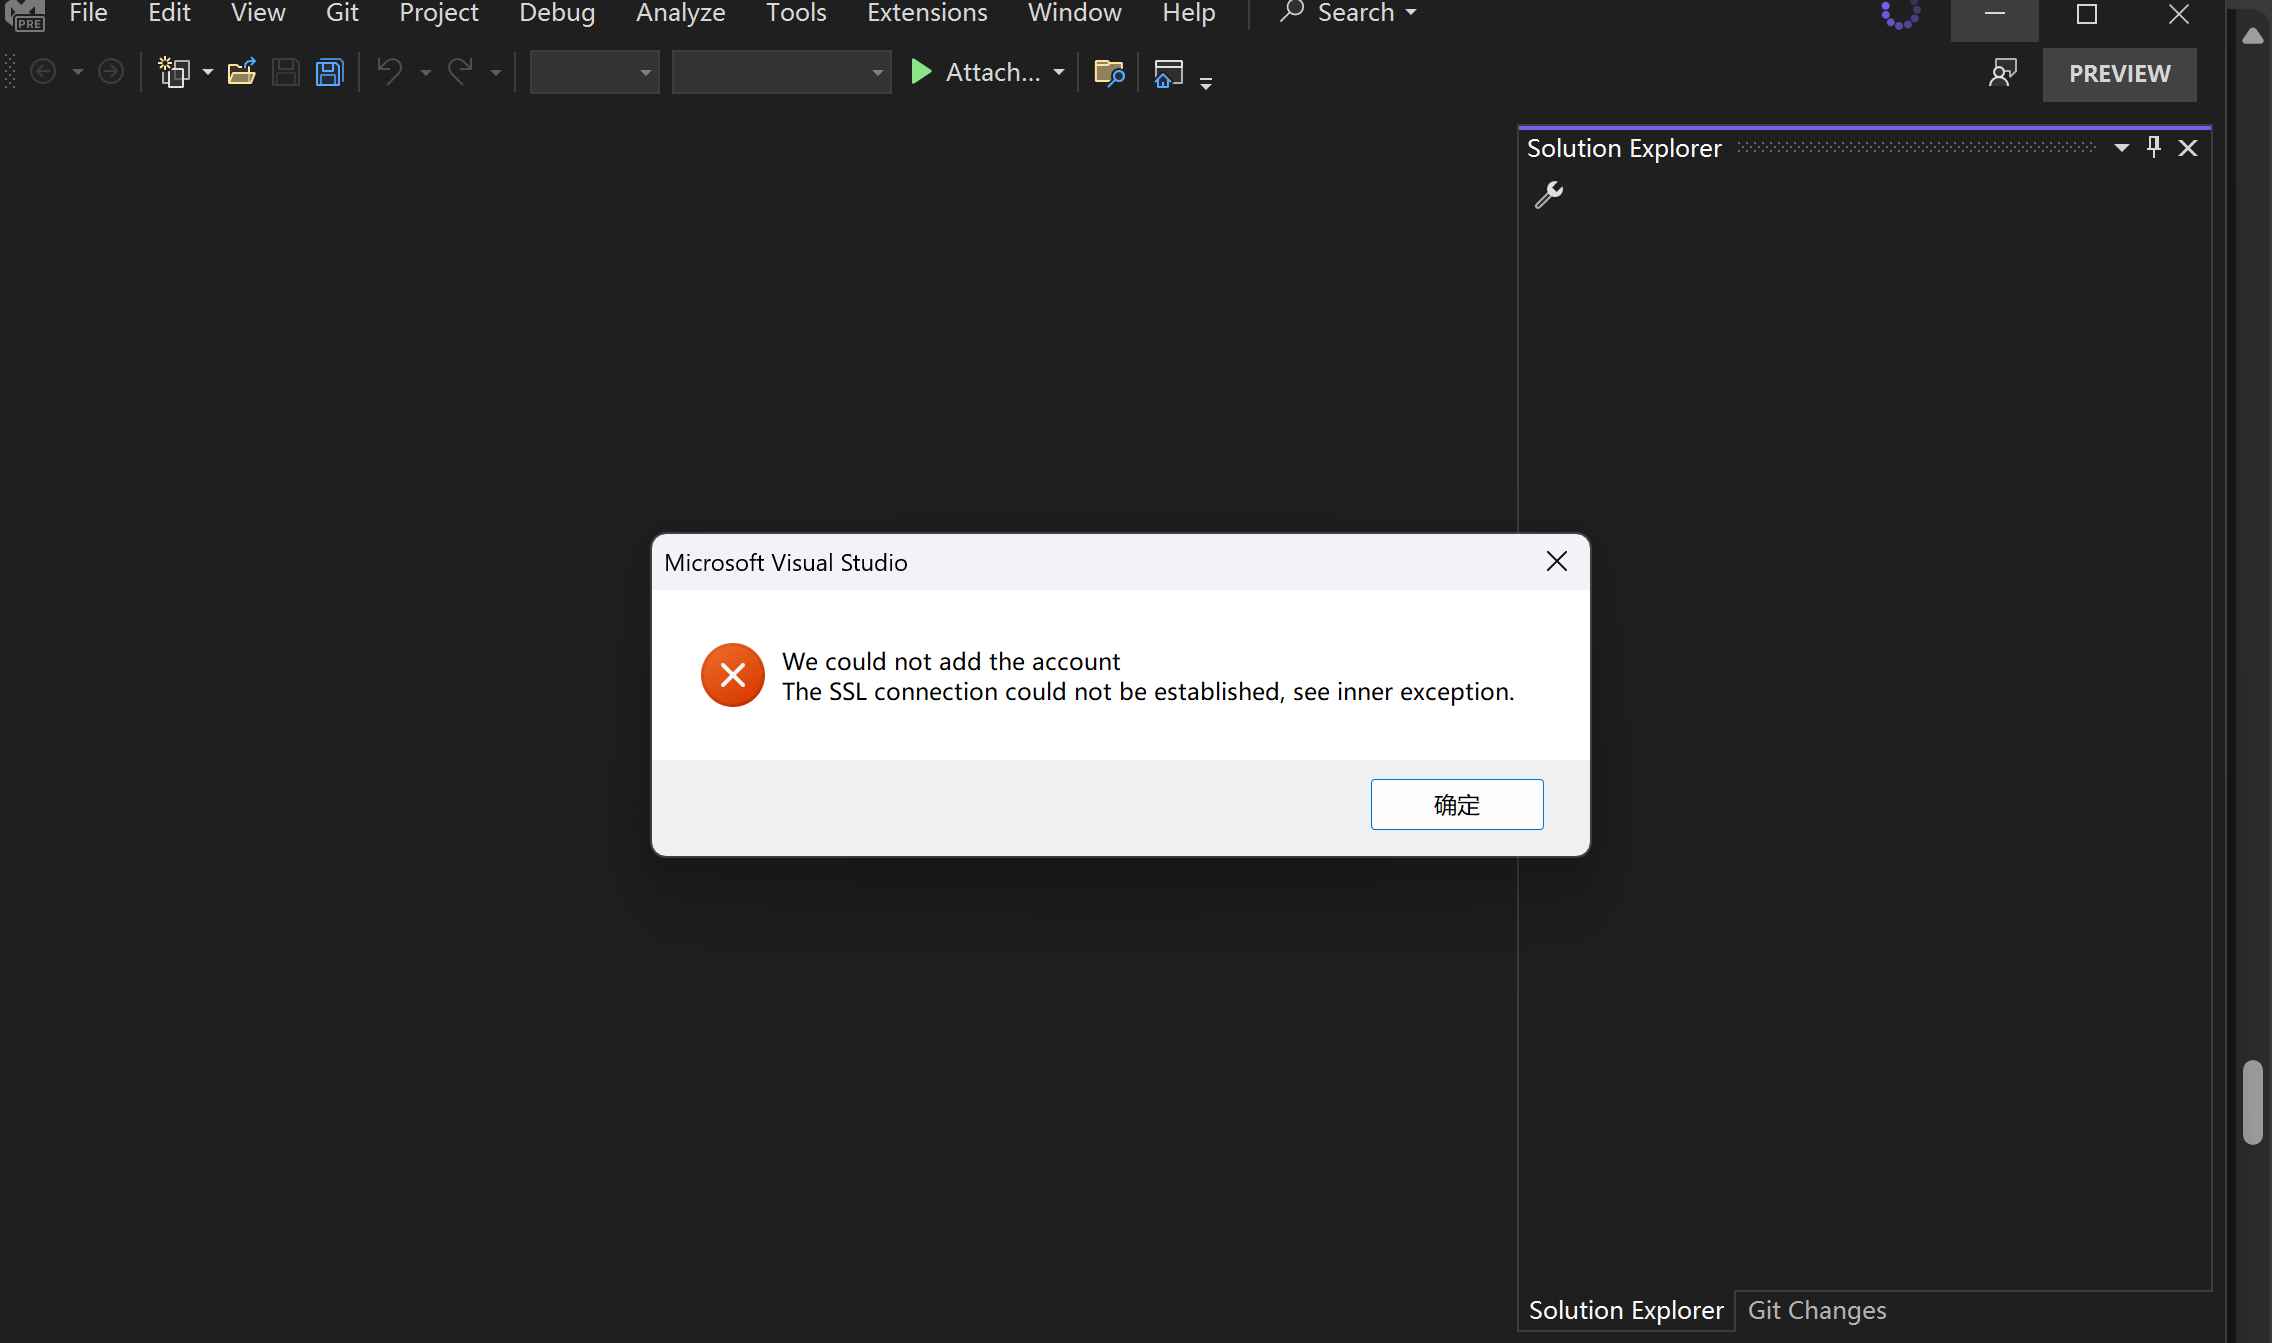Expand the Attach button dropdown arrow

point(1059,72)
